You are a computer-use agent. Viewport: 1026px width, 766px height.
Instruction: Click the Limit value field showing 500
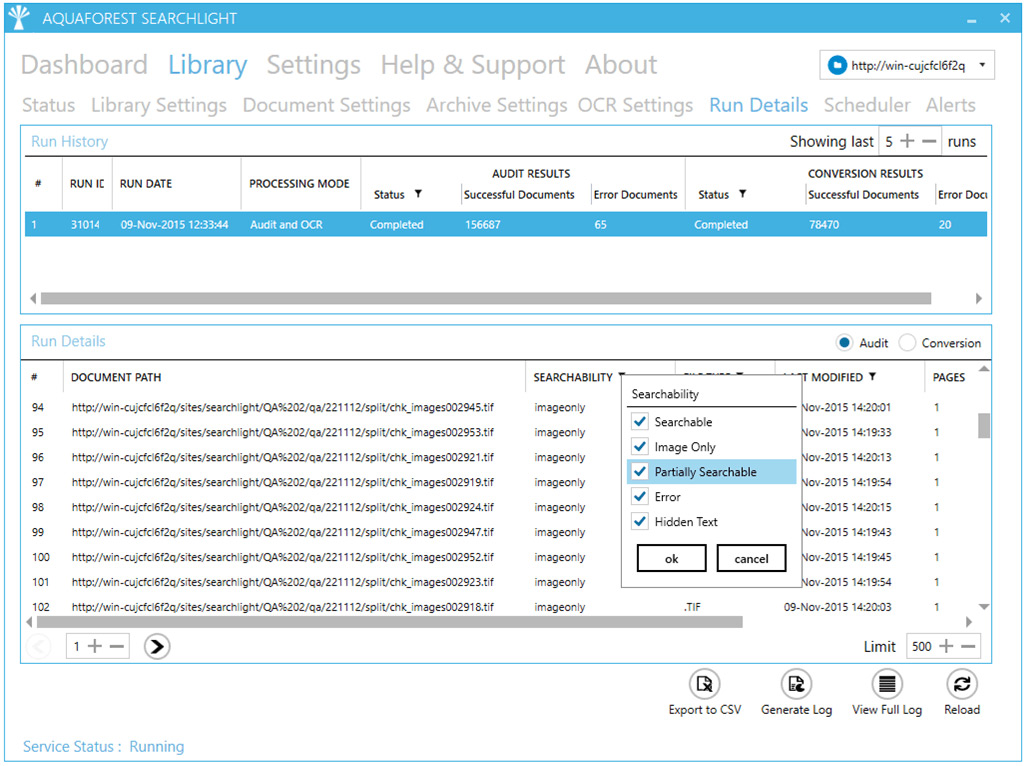[921, 646]
